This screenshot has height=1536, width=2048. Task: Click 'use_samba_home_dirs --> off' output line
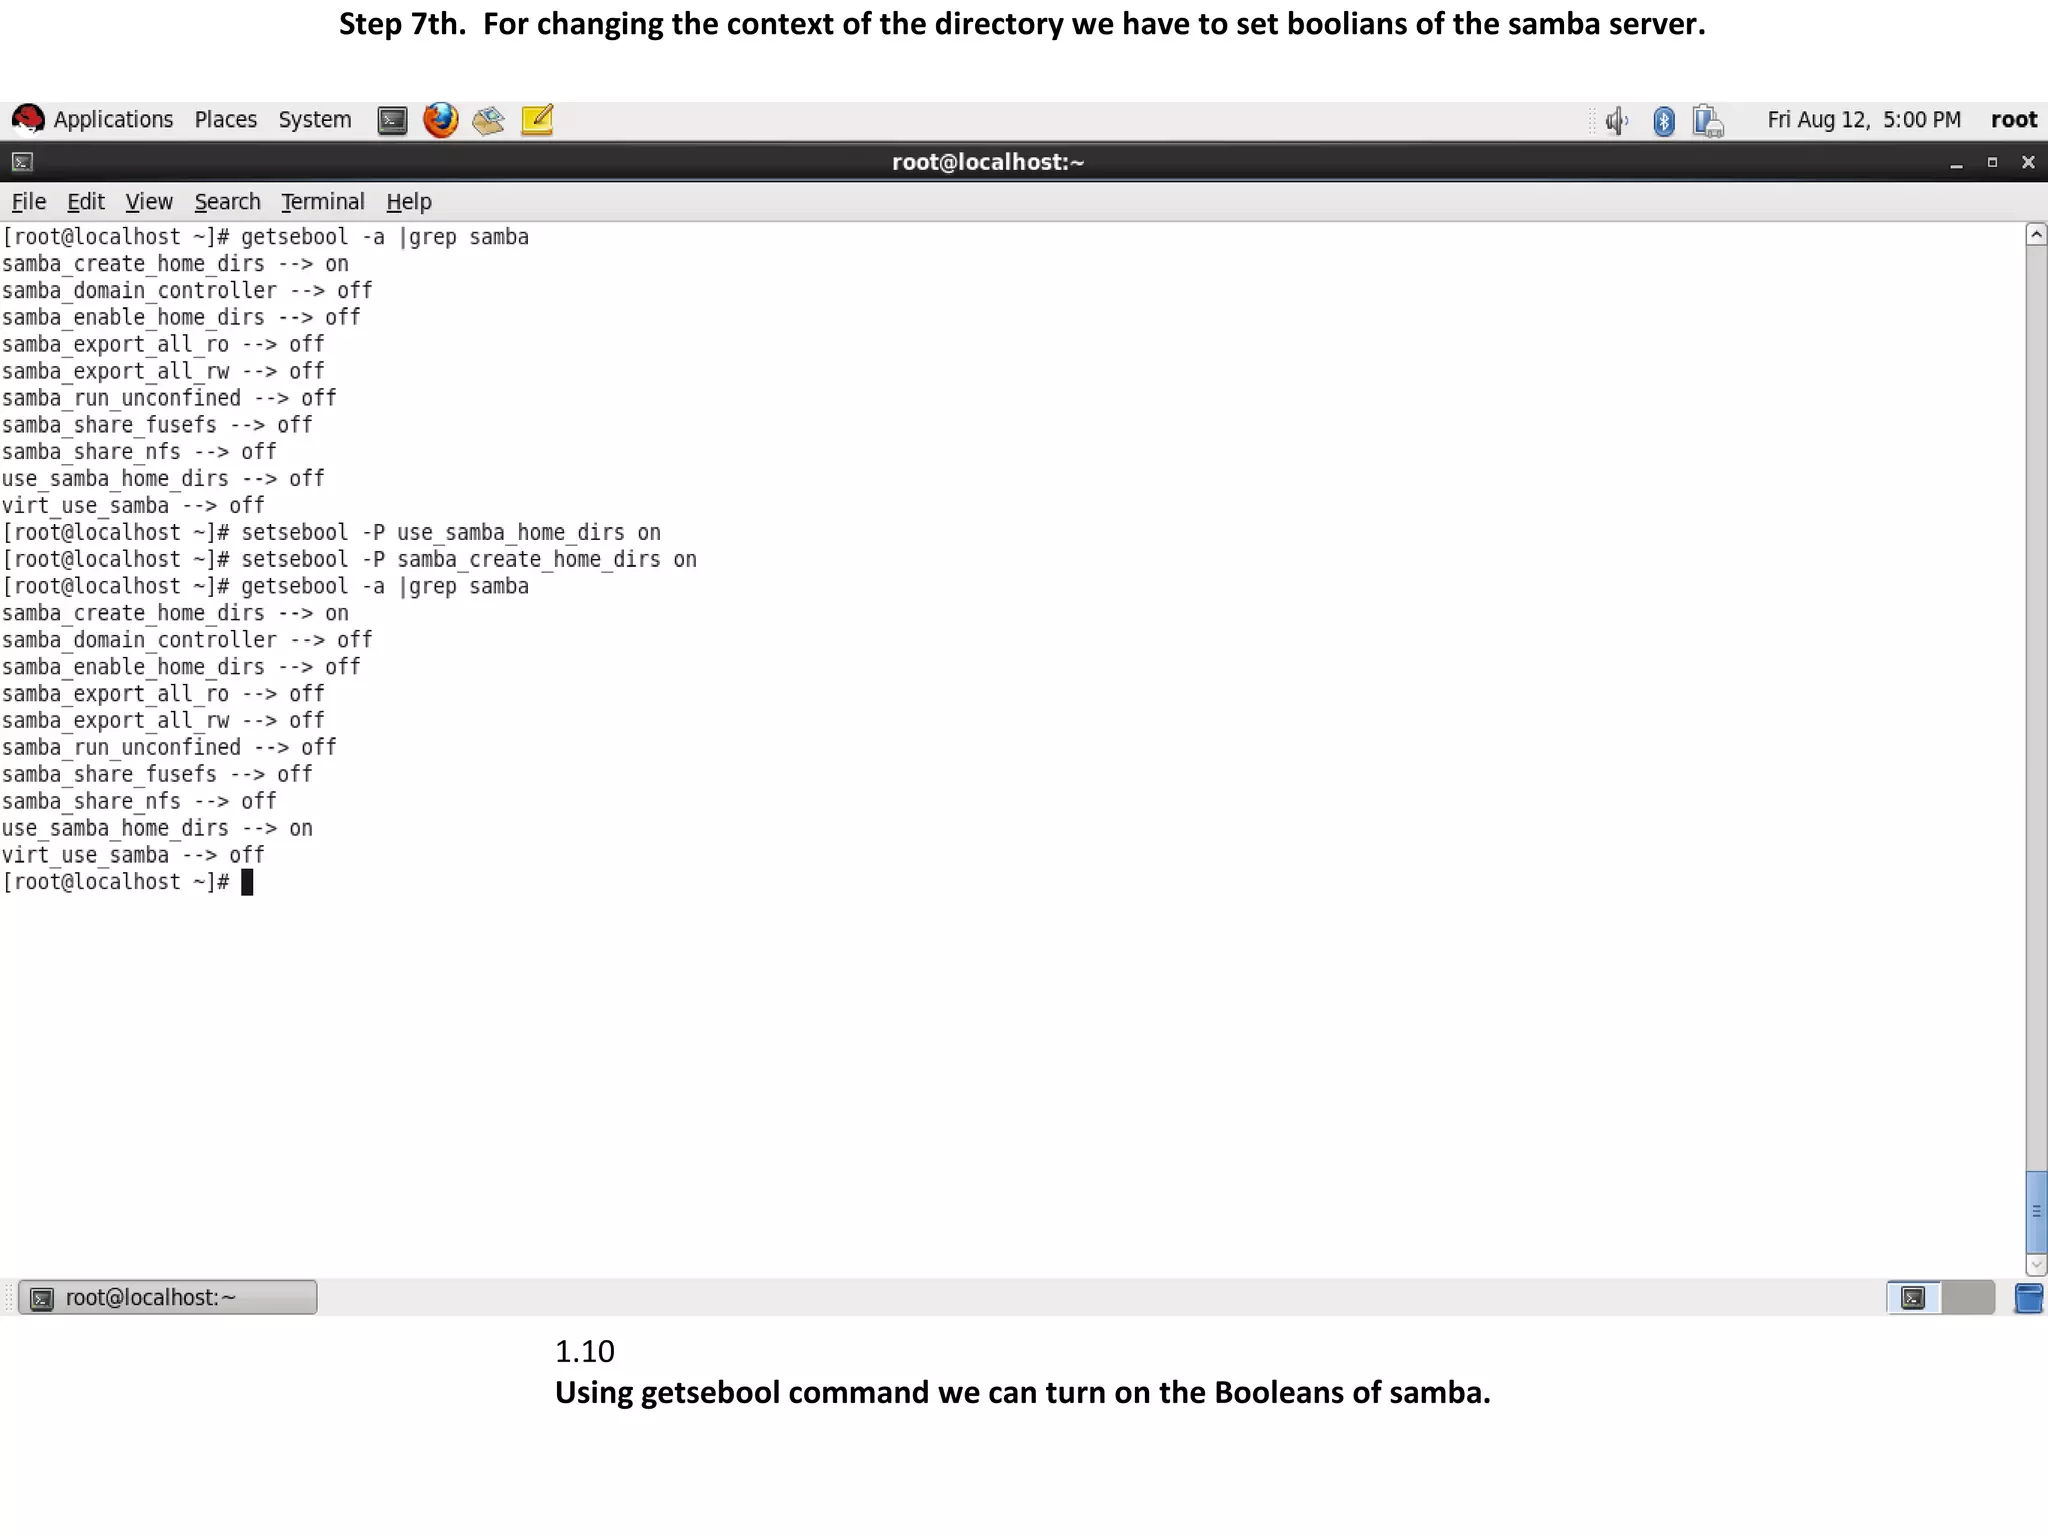tap(163, 479)
